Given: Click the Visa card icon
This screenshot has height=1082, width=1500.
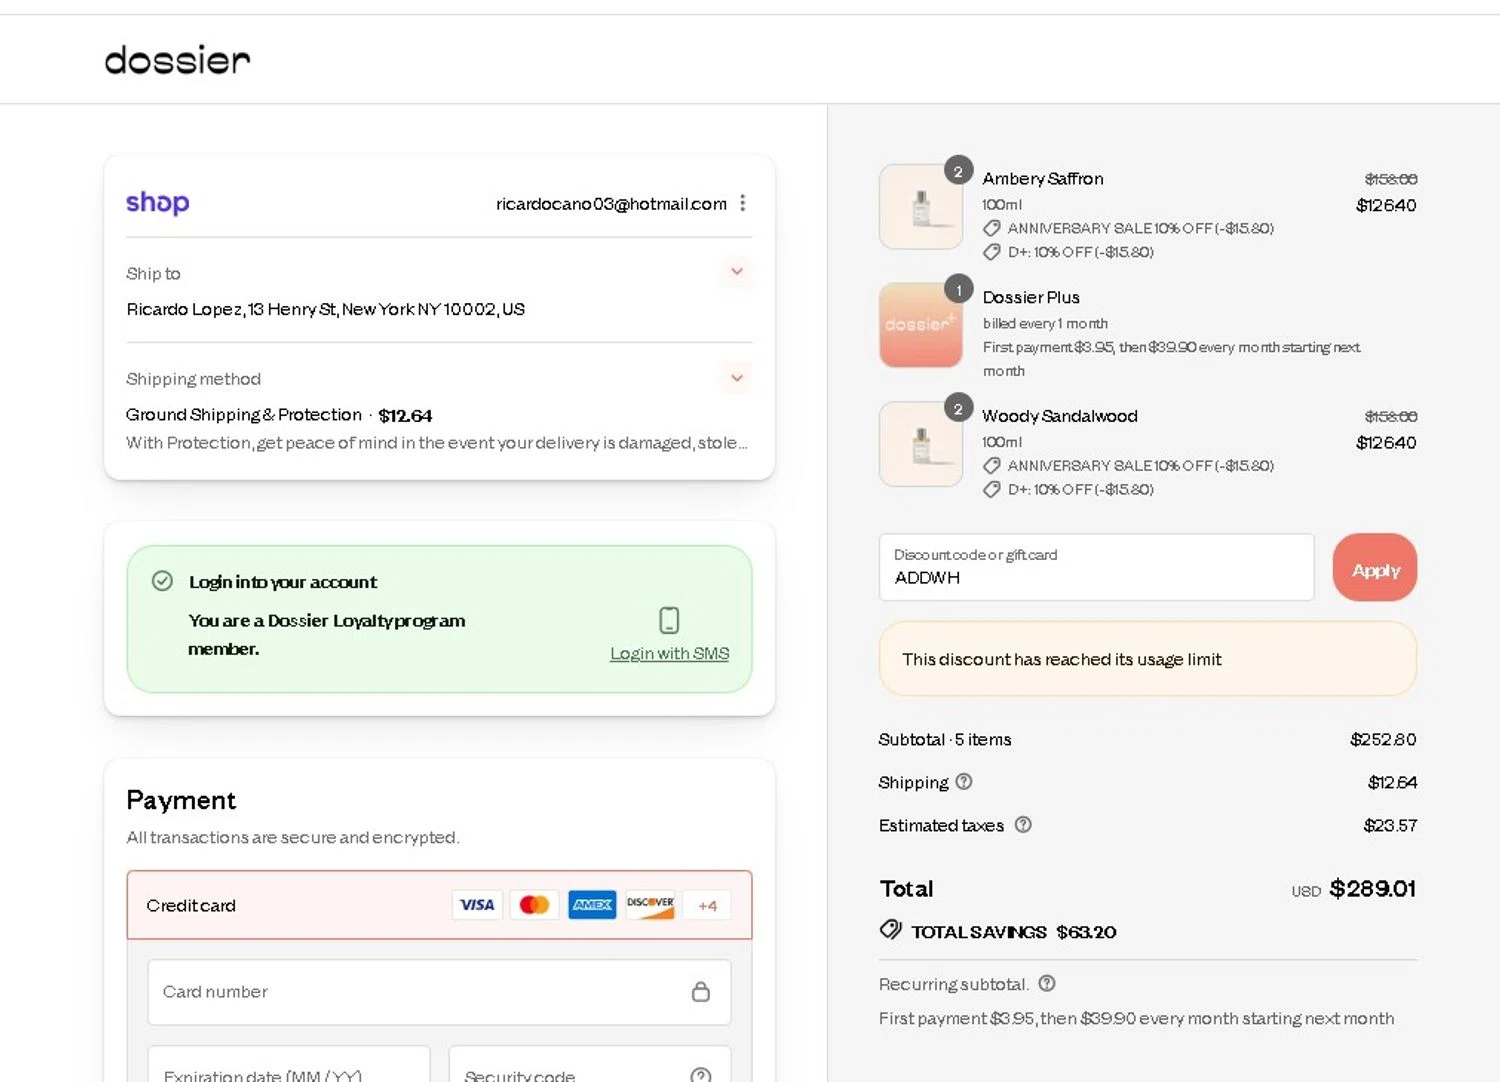Looking at the screenshot, I should (x=477, y=905).
